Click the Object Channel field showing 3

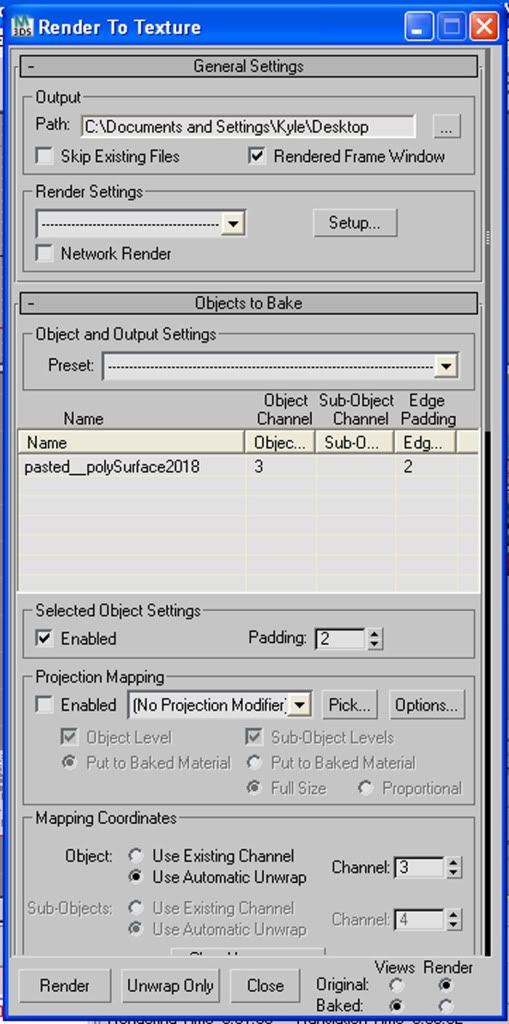click(x=419, y=868)
